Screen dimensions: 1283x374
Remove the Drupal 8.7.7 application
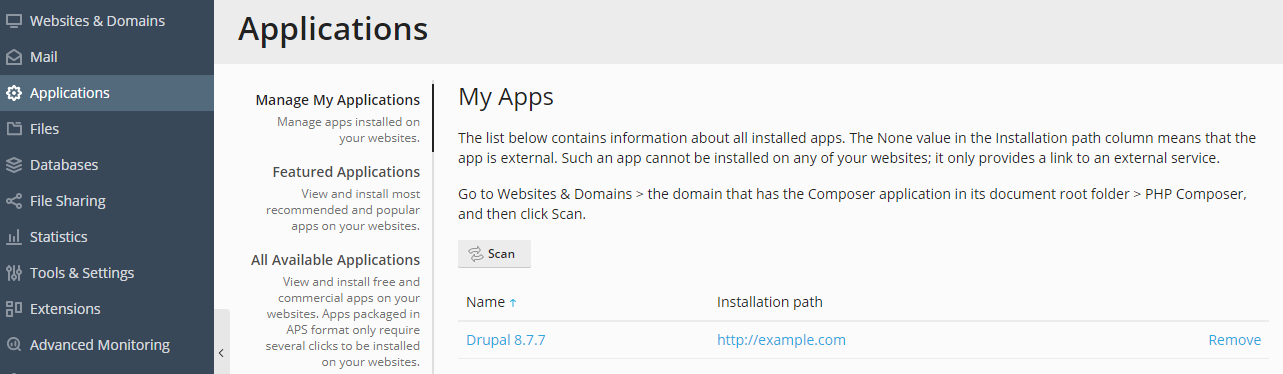click(1235, 340)
